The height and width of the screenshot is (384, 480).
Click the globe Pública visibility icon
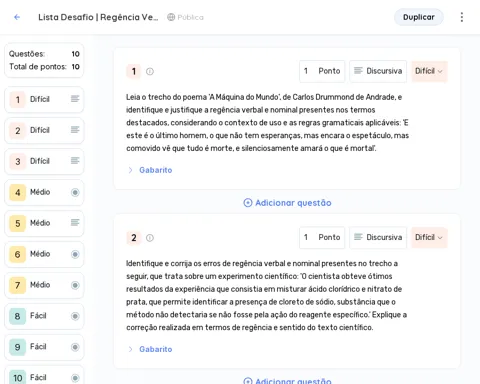pos(171,17)
